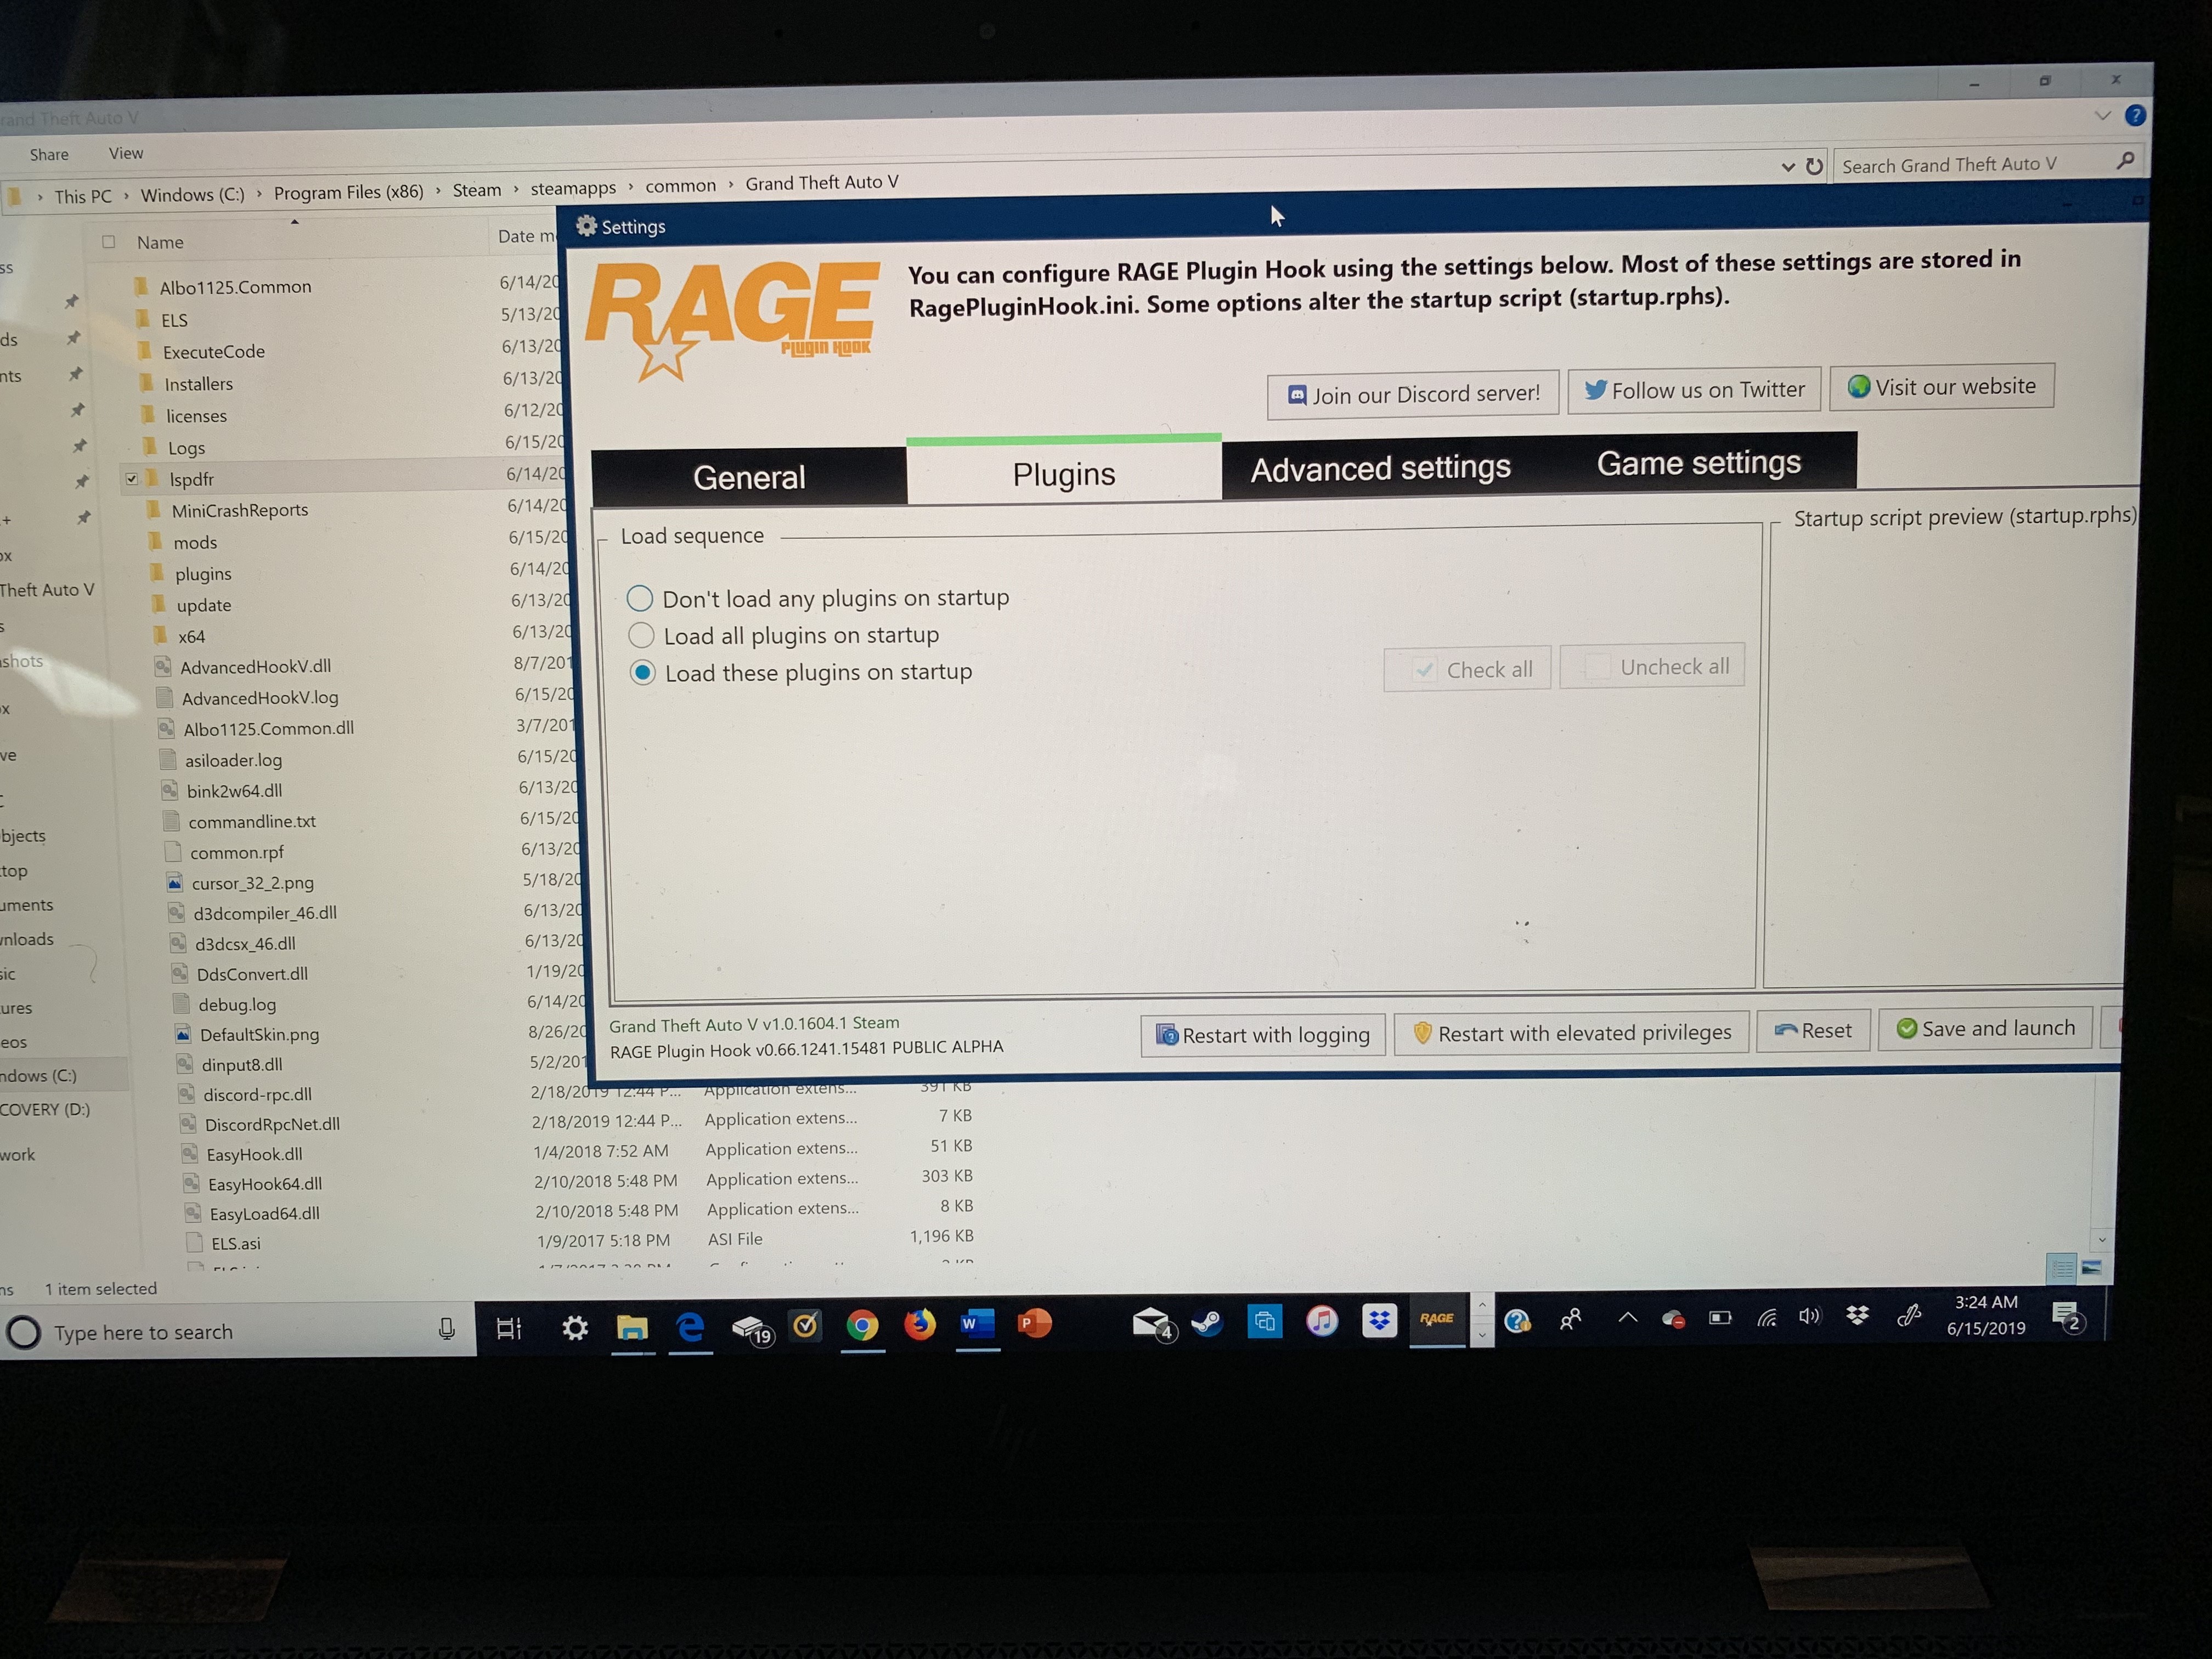Open the Game settings tab
This screenshot has width=2212, height=1659.
(1698, 463)
